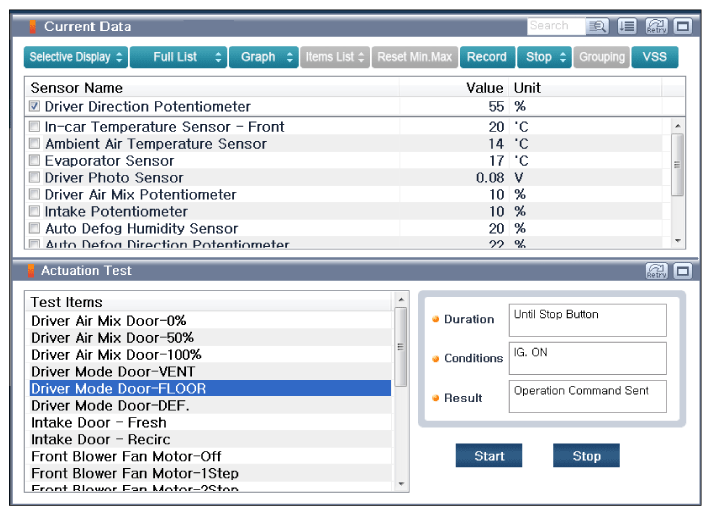711x515 pixels.
Task: Uncheck the Driver Direction Potentiometer checkbox
Action: (x=34, y=106)
